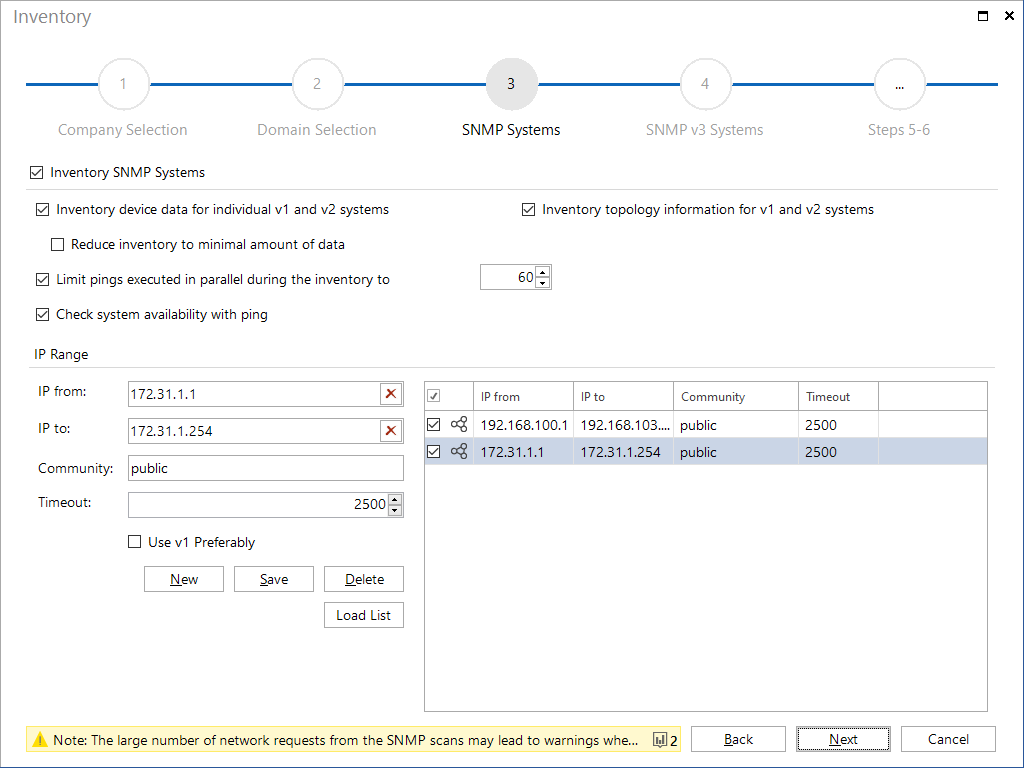
Task: Increase the Timeout value with up arrow
Action: tap(395, 500)
